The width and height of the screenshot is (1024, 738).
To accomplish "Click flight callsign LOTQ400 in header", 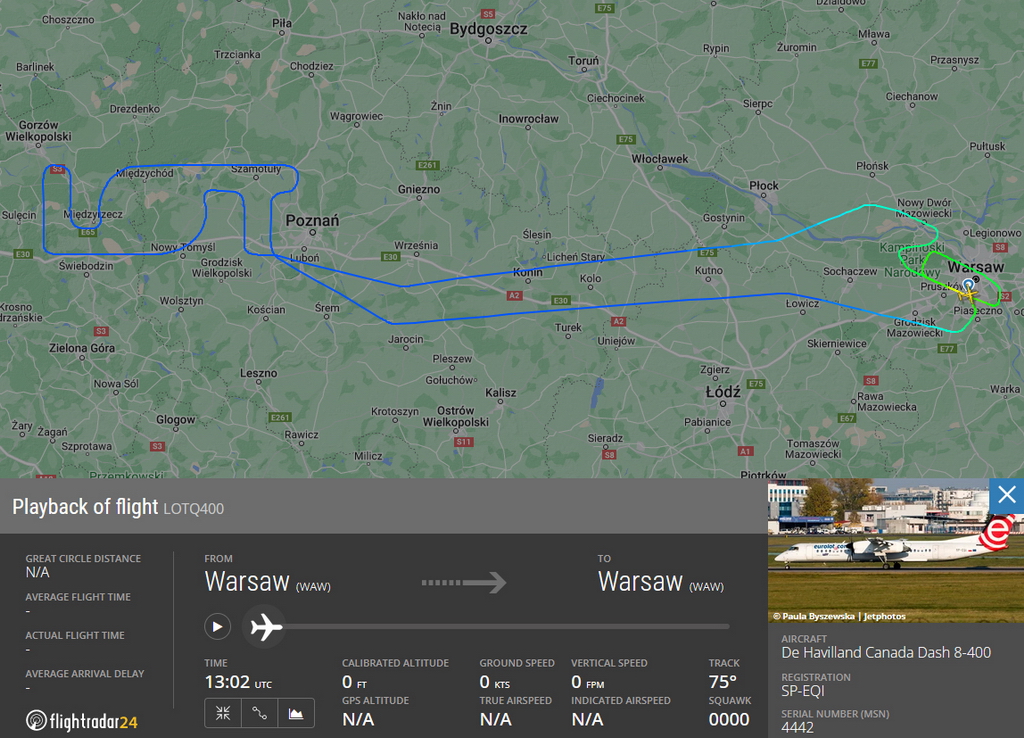I will point(193,509).
